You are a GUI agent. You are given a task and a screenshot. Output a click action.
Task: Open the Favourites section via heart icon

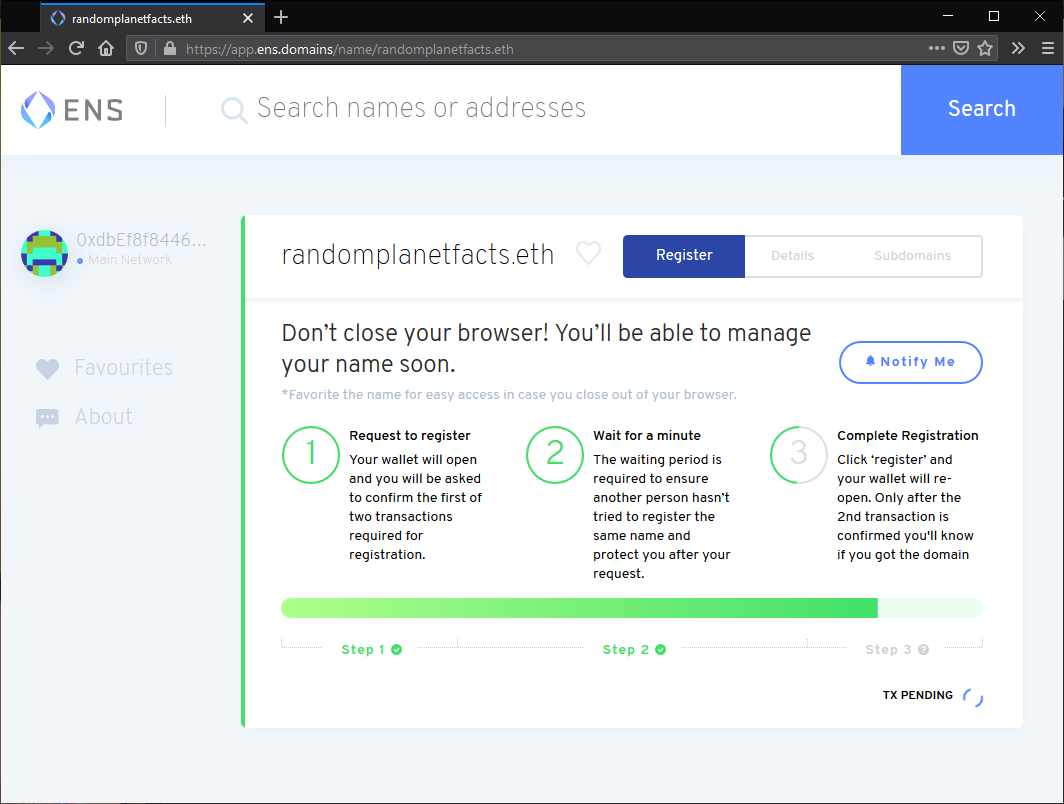click(47, 368)
